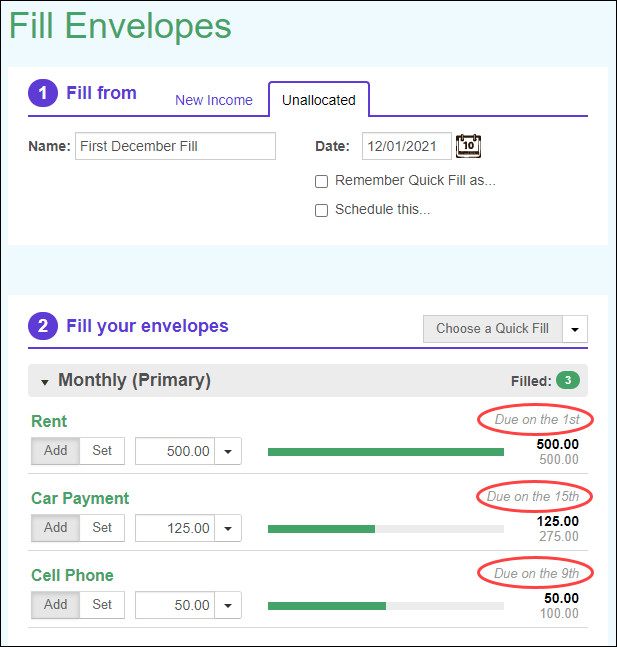This screenshot has height=647, width=617.
Task: Open the calendar date picker icon
Action: point(469,146)
